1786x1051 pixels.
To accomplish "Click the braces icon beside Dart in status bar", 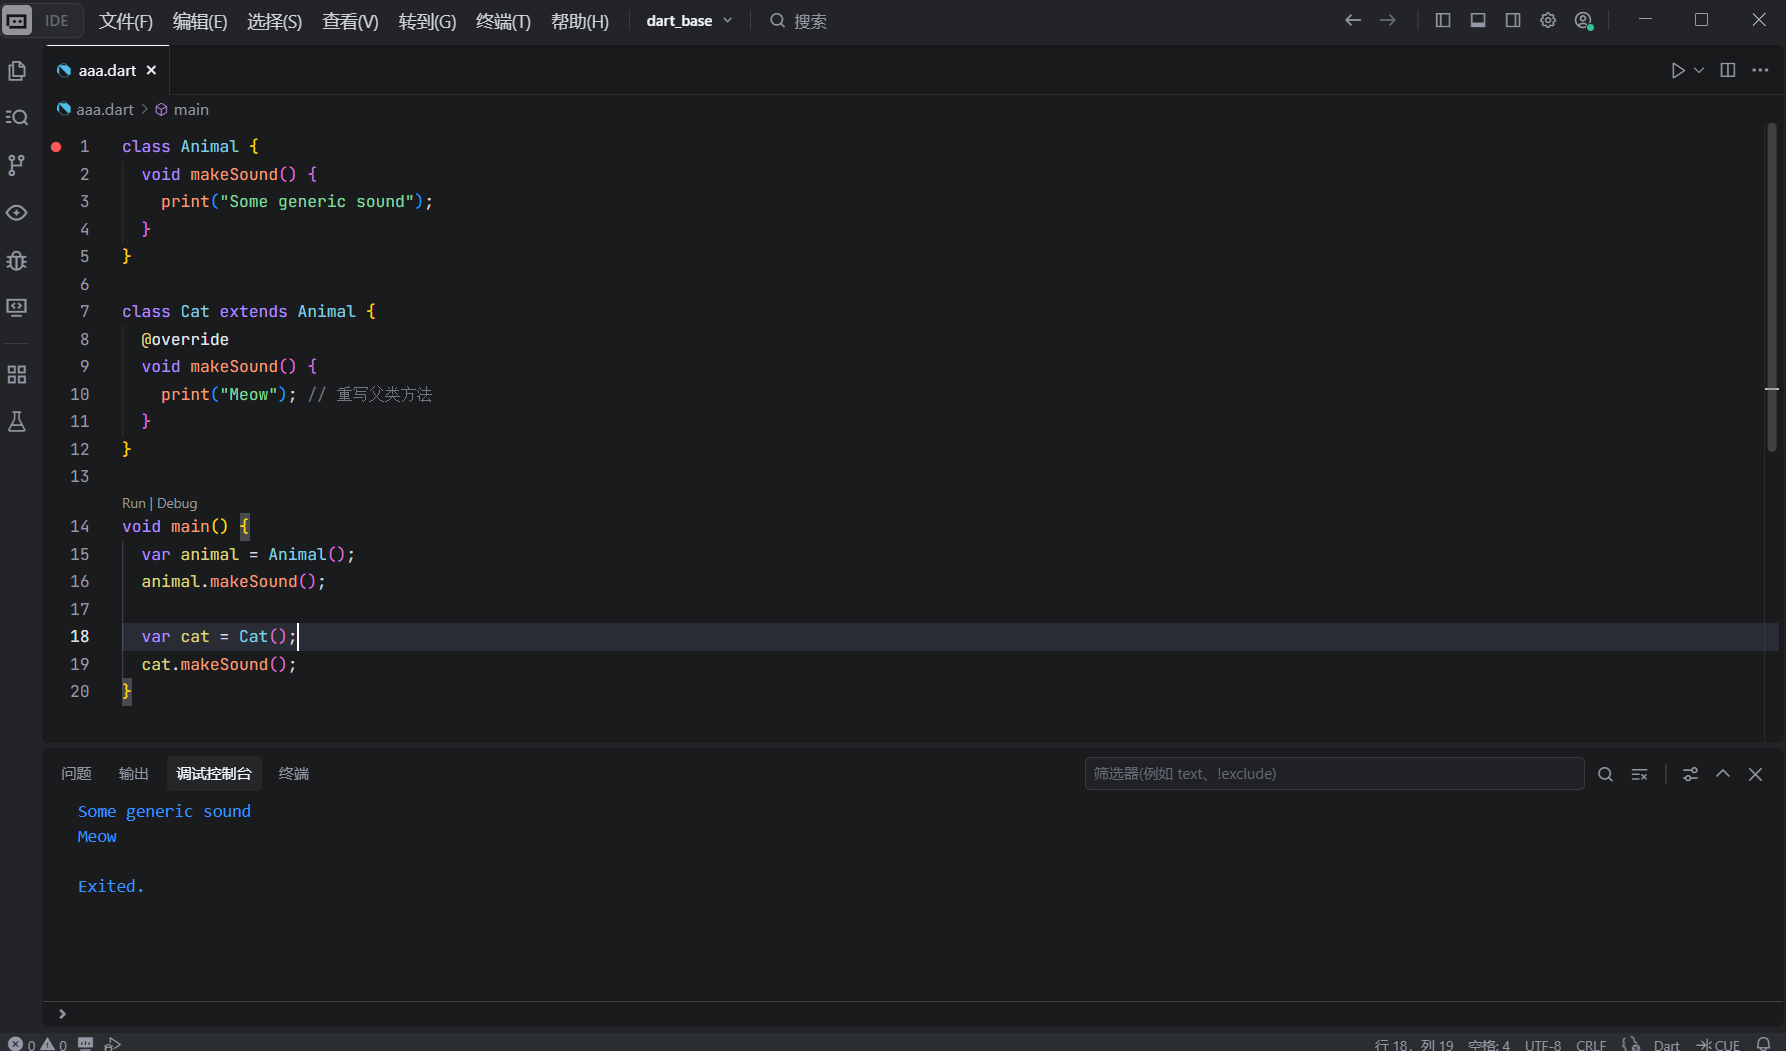I will coord(1631,1044).
